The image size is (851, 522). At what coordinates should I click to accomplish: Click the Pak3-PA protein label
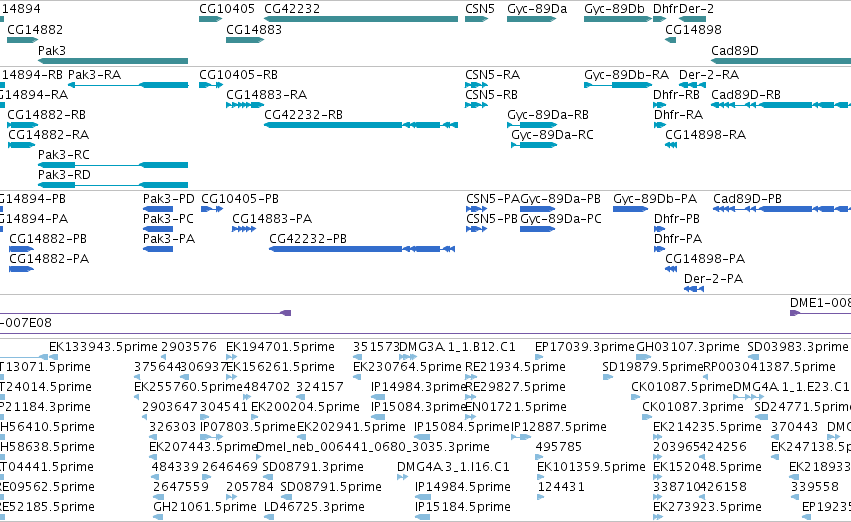(169, 239)
